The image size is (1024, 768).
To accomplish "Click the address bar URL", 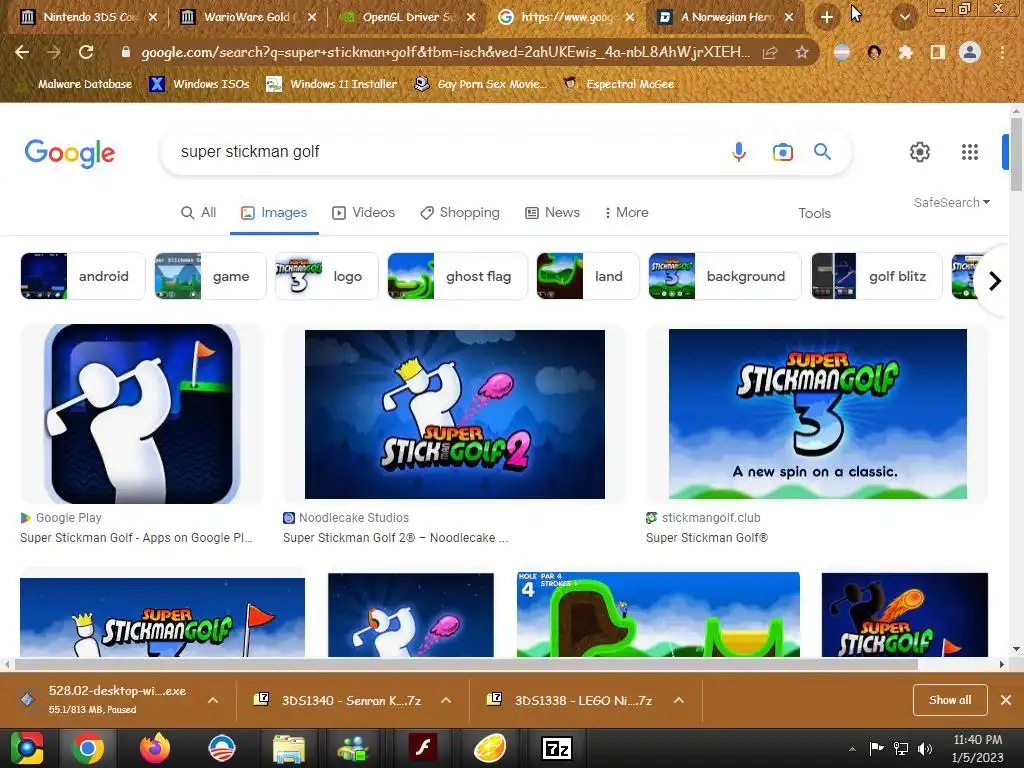I will pos(445,52).
